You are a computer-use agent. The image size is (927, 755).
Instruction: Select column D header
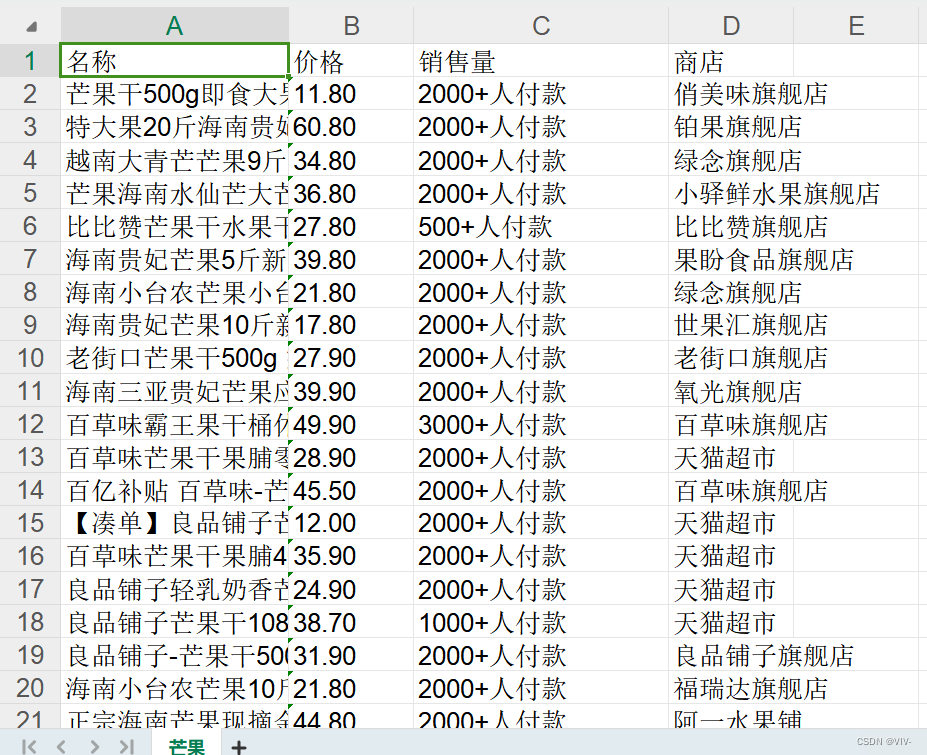(731, 25)
